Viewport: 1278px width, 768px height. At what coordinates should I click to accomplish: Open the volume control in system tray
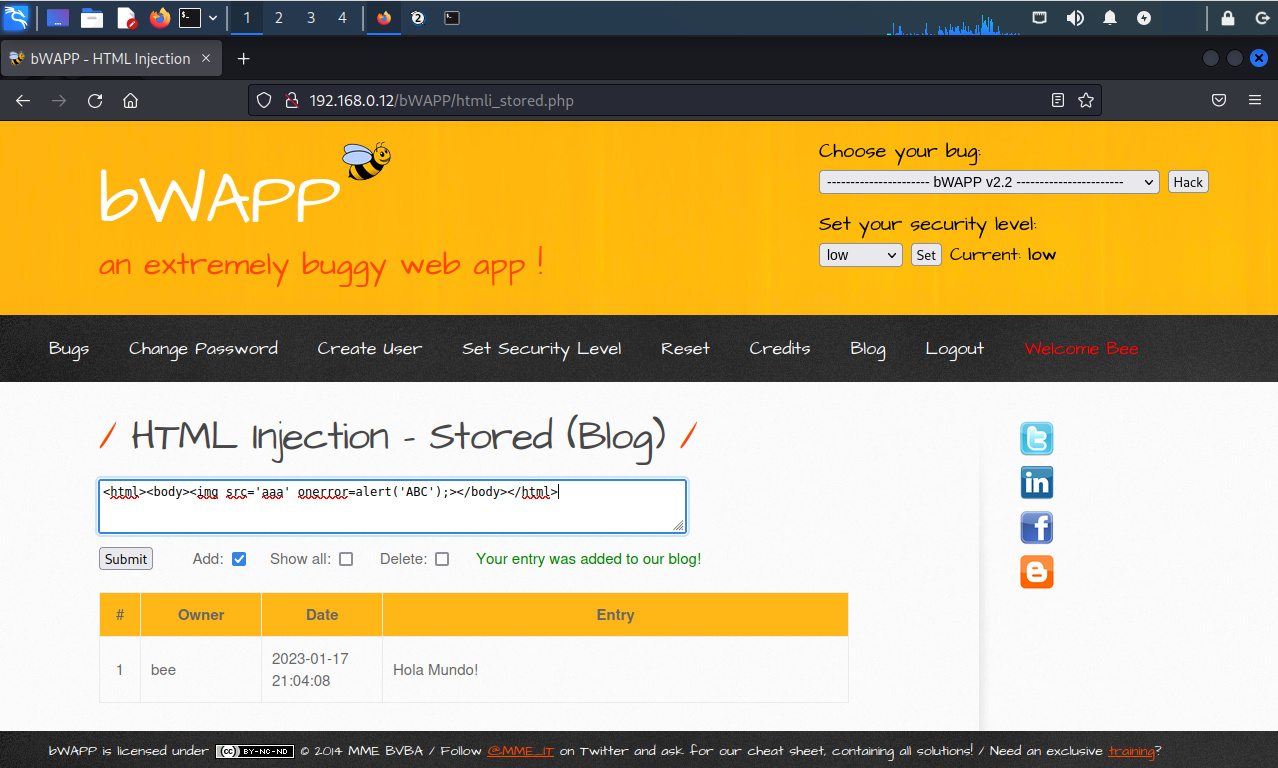click(1075, 18)
